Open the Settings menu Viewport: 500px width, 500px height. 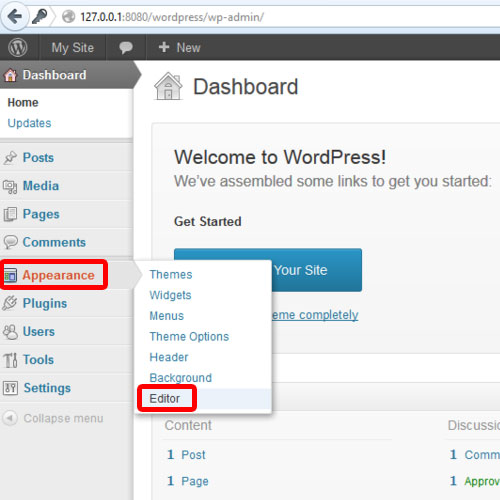47,388
